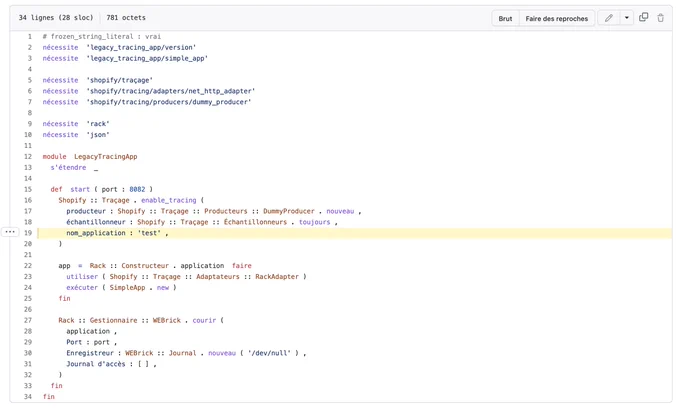The width and height of the screenshot is (680, 417).
Task: Click the s'étendre keyword
Action: (68, 167)
